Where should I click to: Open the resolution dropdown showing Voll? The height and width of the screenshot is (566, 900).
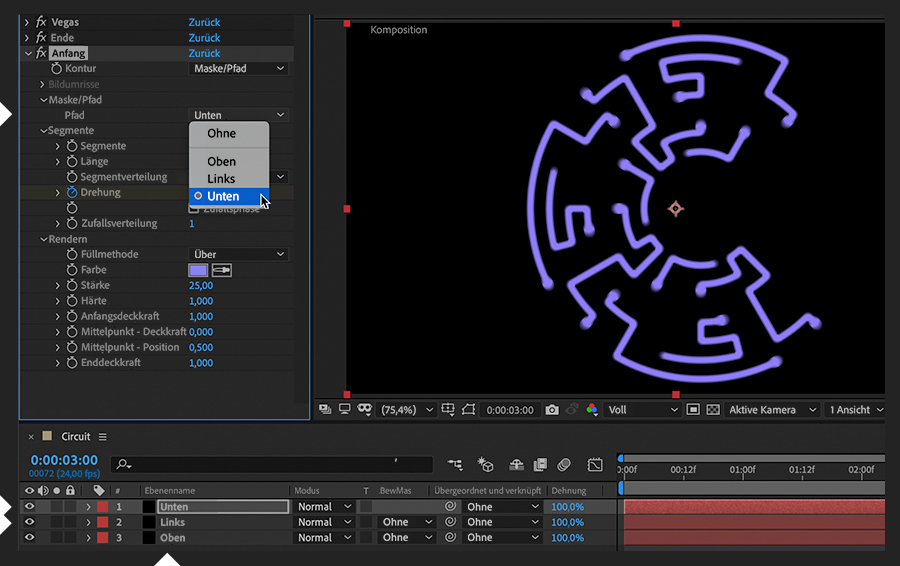[x=642, y=410]
